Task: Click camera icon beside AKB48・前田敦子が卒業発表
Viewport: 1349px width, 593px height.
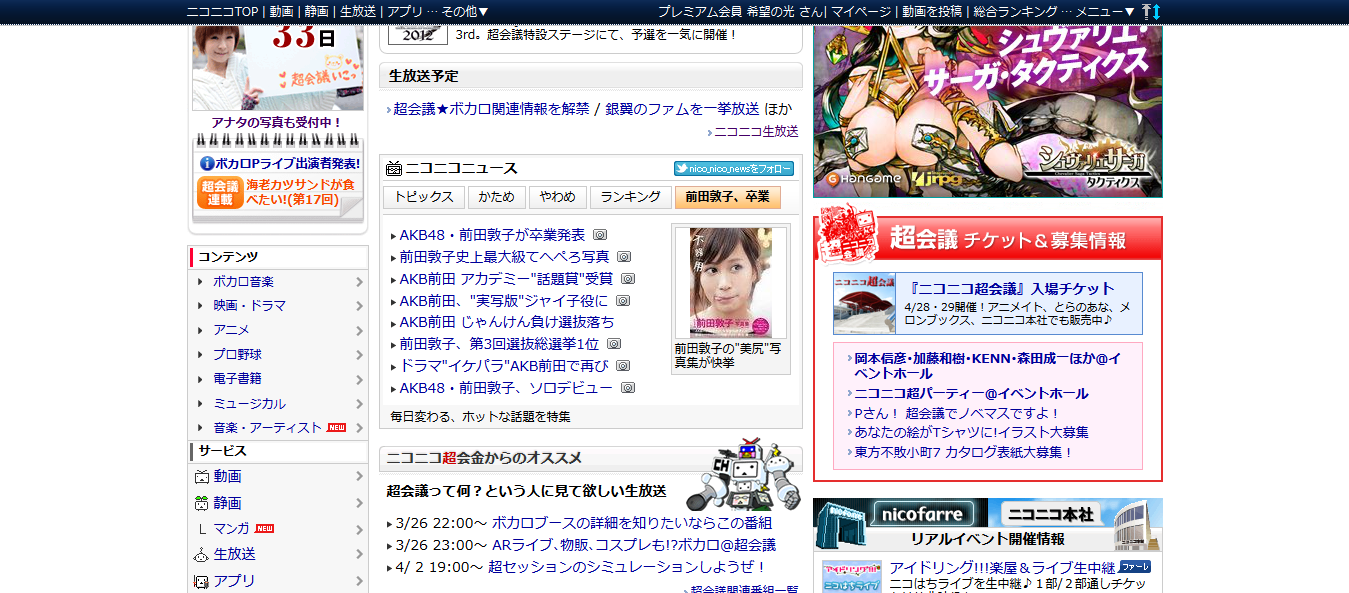Action: point(600,235)
